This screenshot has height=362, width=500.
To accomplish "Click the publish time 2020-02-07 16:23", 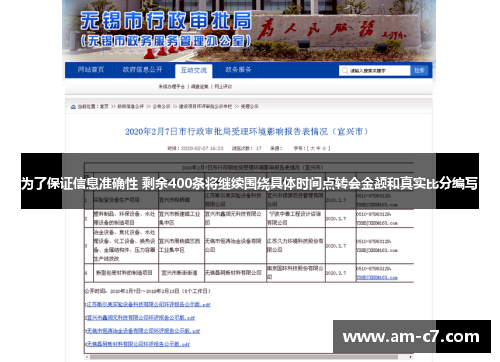I will [x=202, y=148].
